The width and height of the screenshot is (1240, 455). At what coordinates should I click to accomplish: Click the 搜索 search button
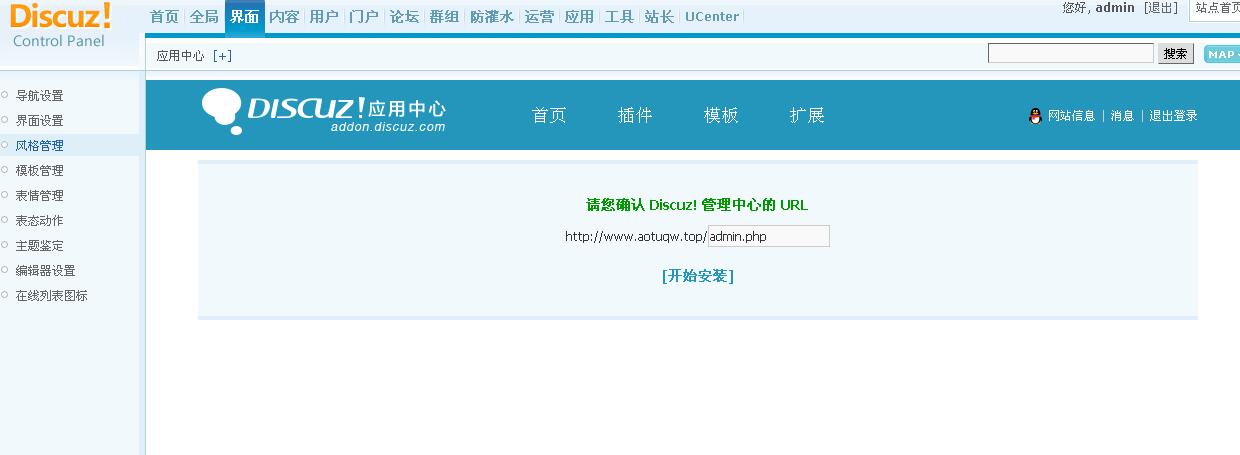coord(1177,54)
